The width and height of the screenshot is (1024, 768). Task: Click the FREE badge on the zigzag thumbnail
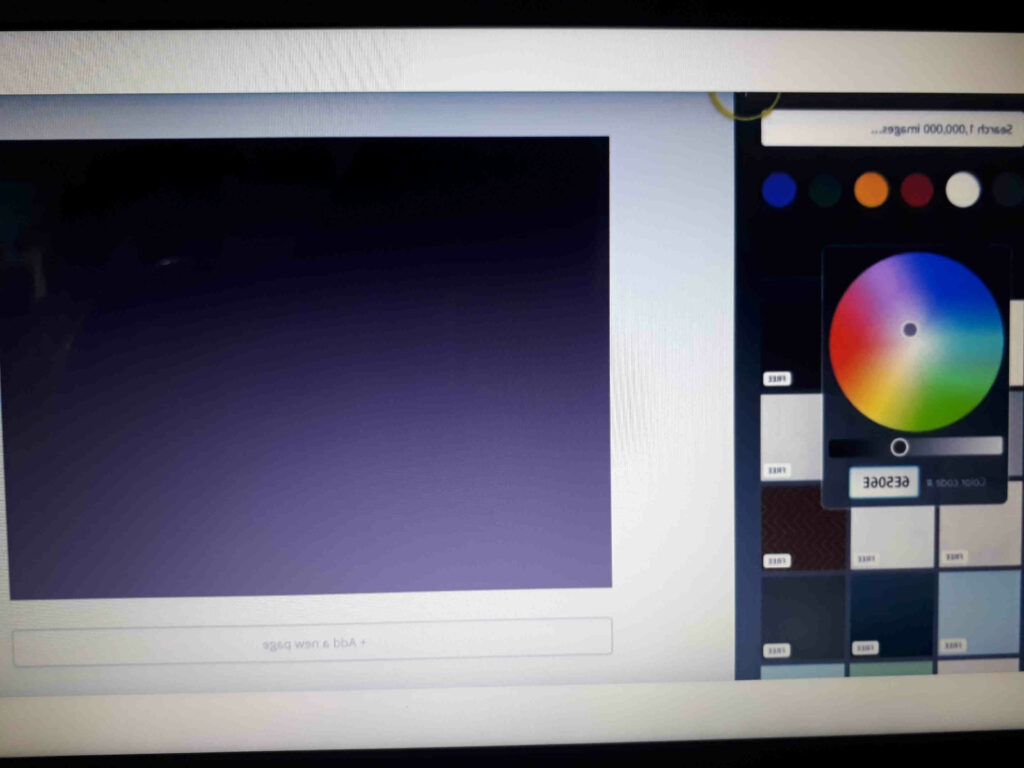coord(777,561)
